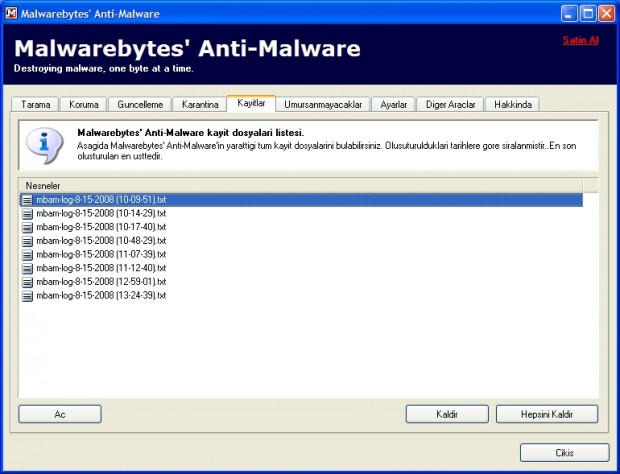Maximize the Malwarebytes window
This screenshot has height=474, width=620.
pyautogui.click(x=588, y=13)
